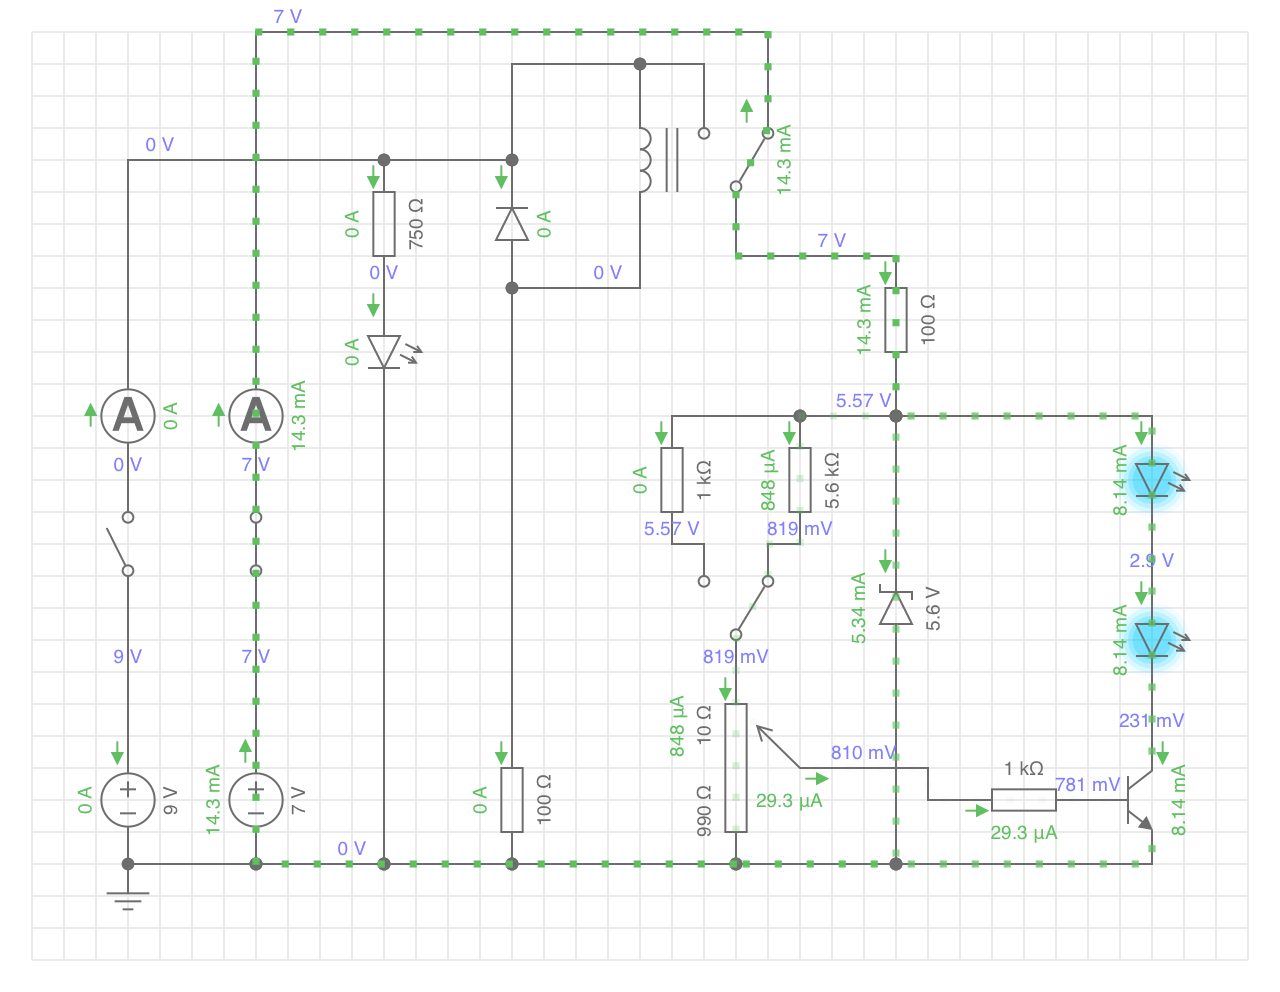Adjust the potentiometer wiper arrow
The width and height of the screenshot is (1280, 992).
777,746
